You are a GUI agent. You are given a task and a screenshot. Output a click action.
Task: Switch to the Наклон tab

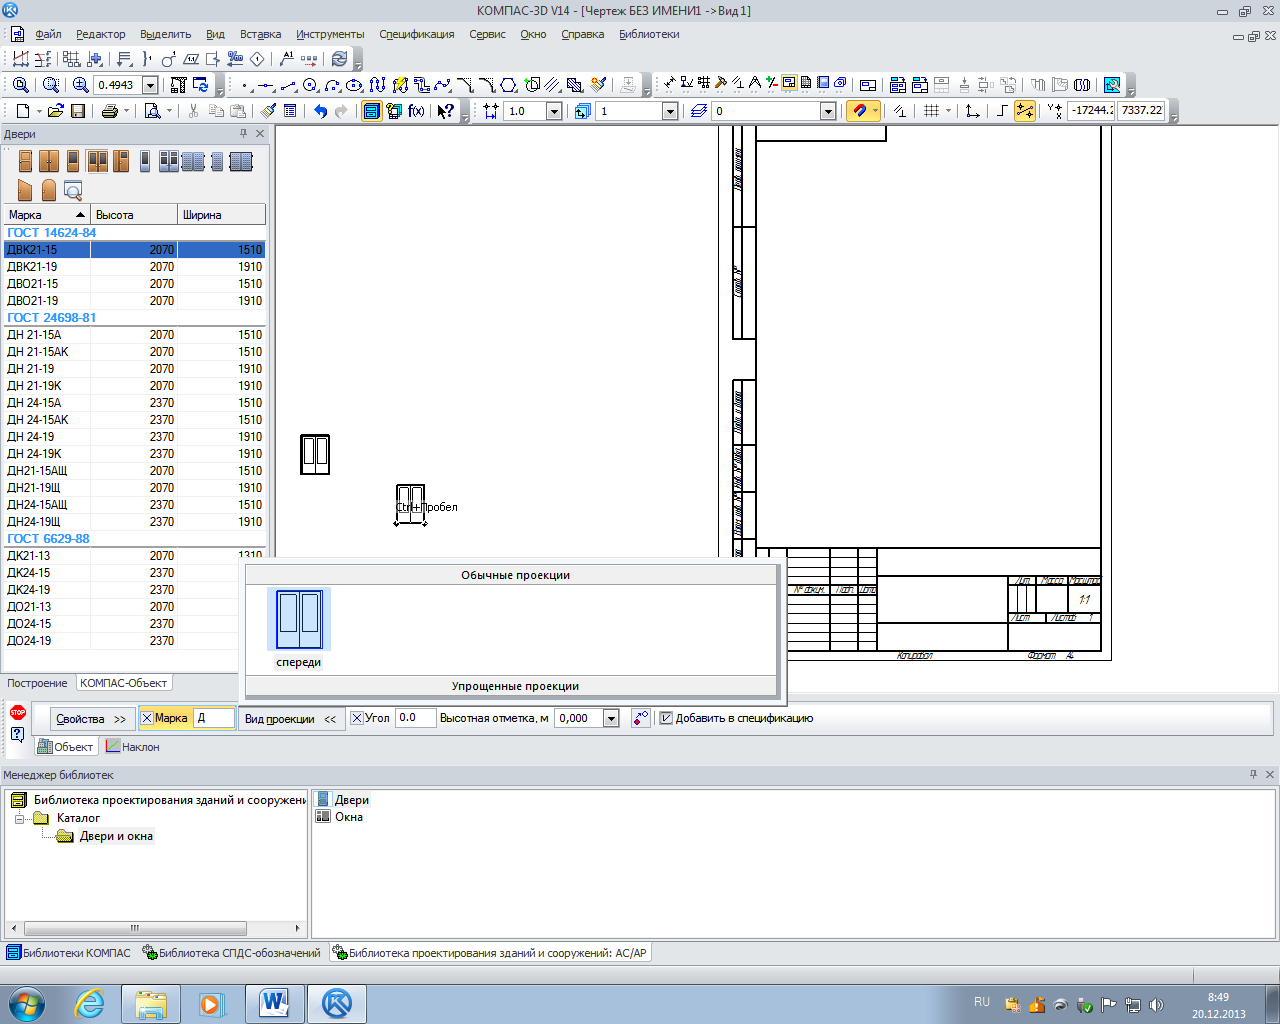click(x=132, y=747)
